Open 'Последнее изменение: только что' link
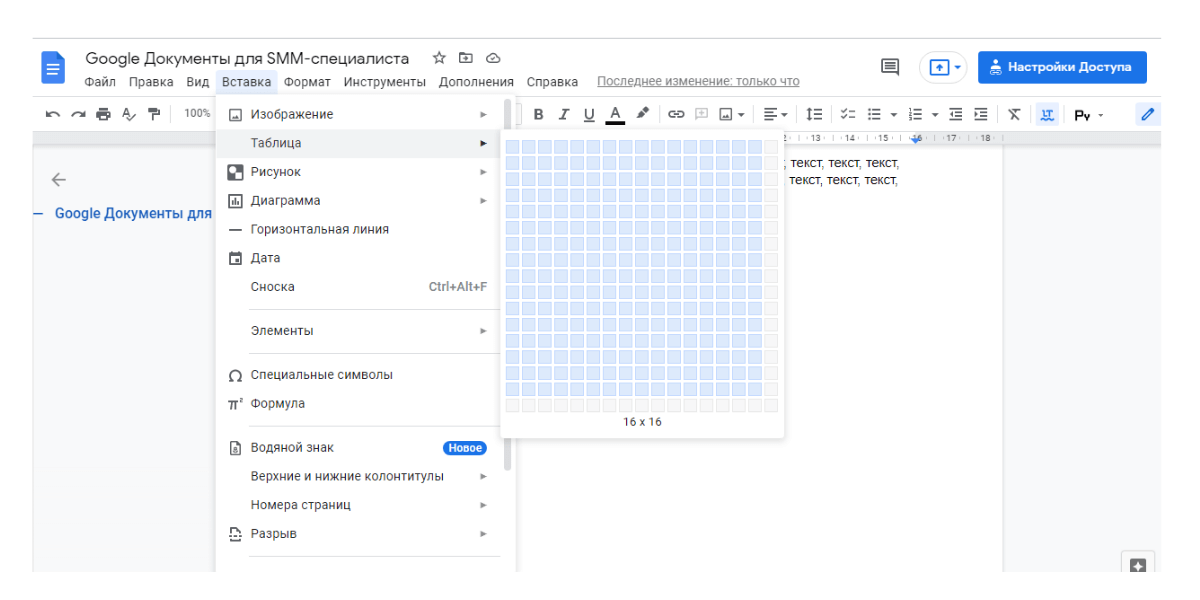 click(x=698, y=82)
